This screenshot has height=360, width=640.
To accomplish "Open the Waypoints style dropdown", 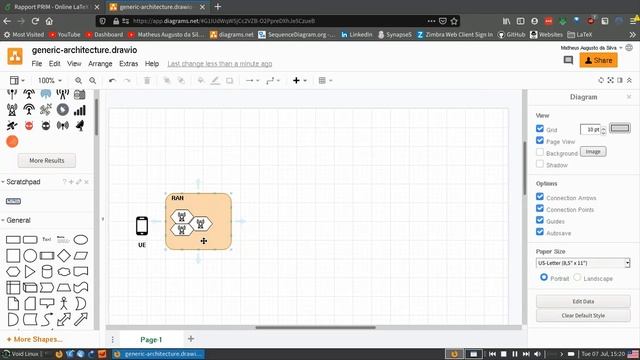I will point(273,81).
